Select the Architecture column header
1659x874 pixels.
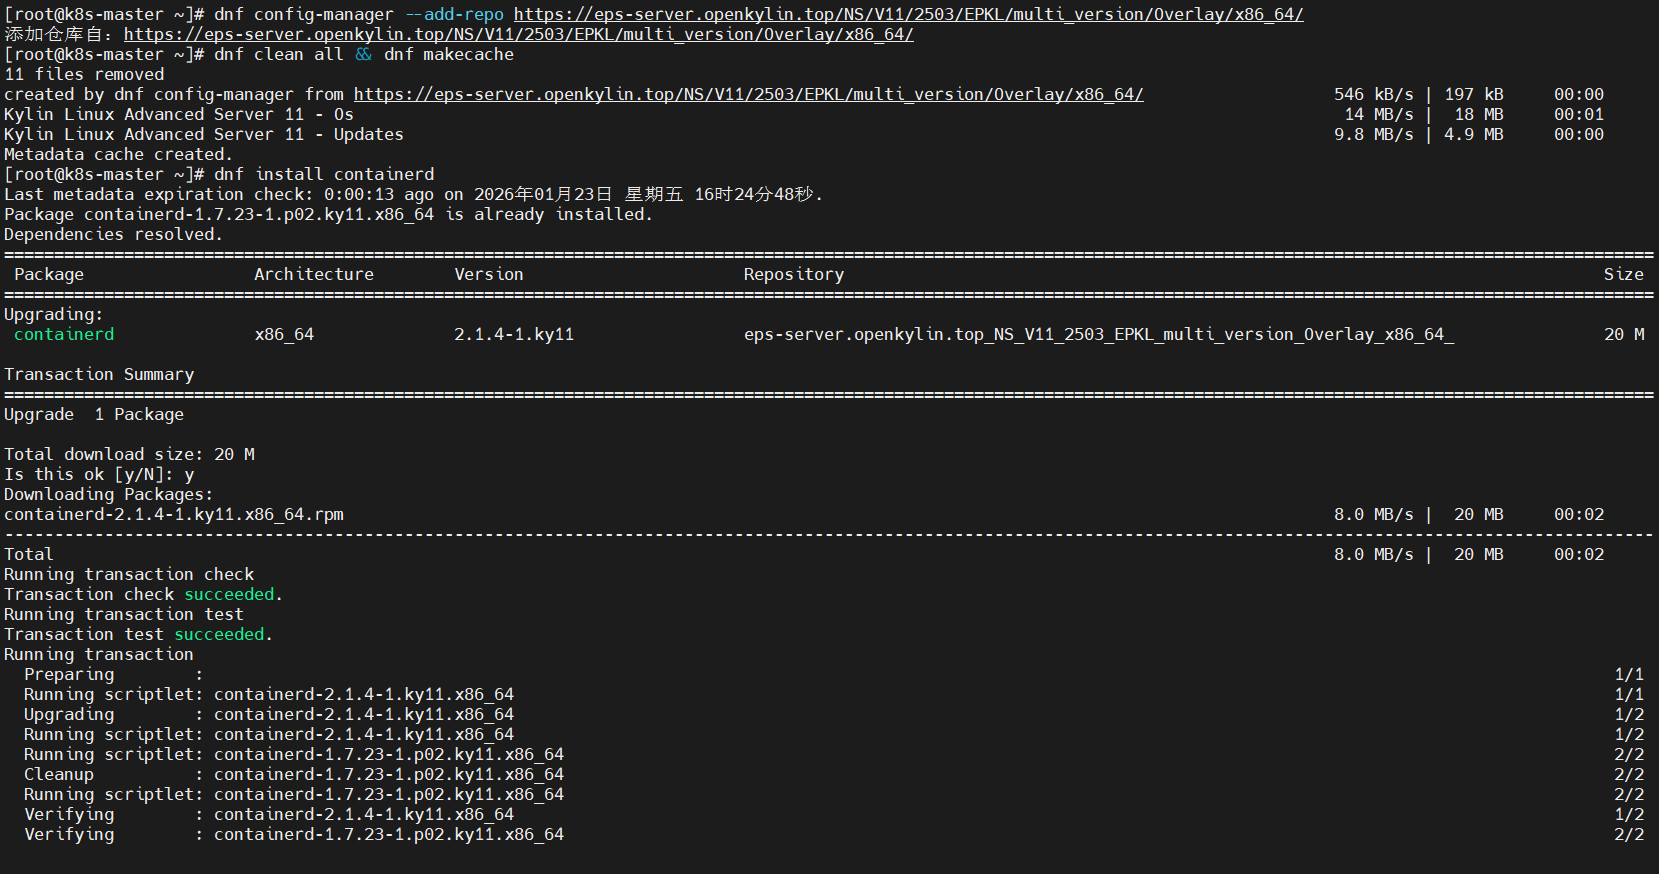click(313, 274)
